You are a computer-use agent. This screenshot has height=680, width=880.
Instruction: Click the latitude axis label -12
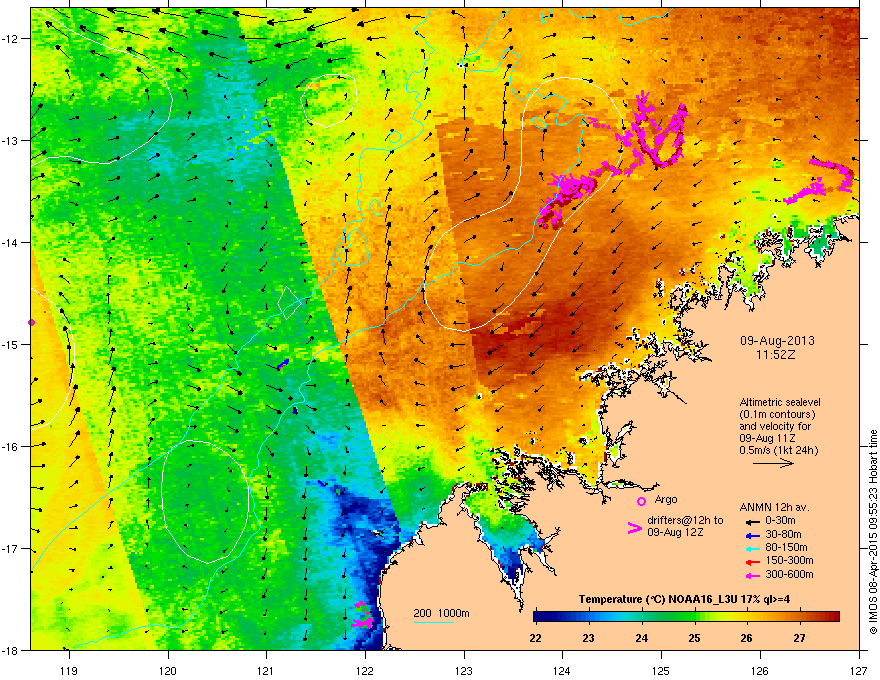click(10, 39)
